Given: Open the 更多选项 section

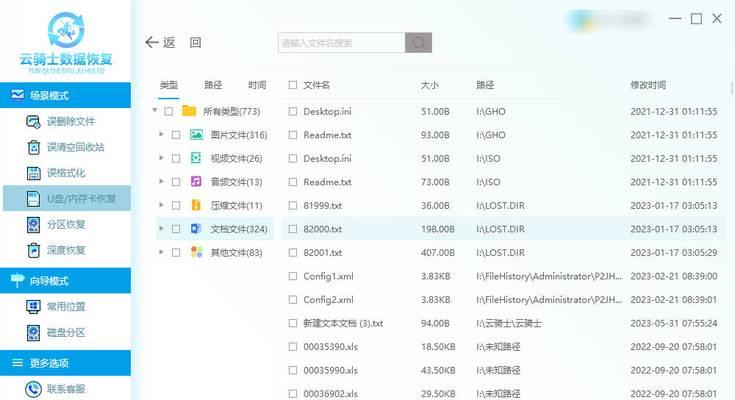Looking at the screenshot, I should point(65,362).
